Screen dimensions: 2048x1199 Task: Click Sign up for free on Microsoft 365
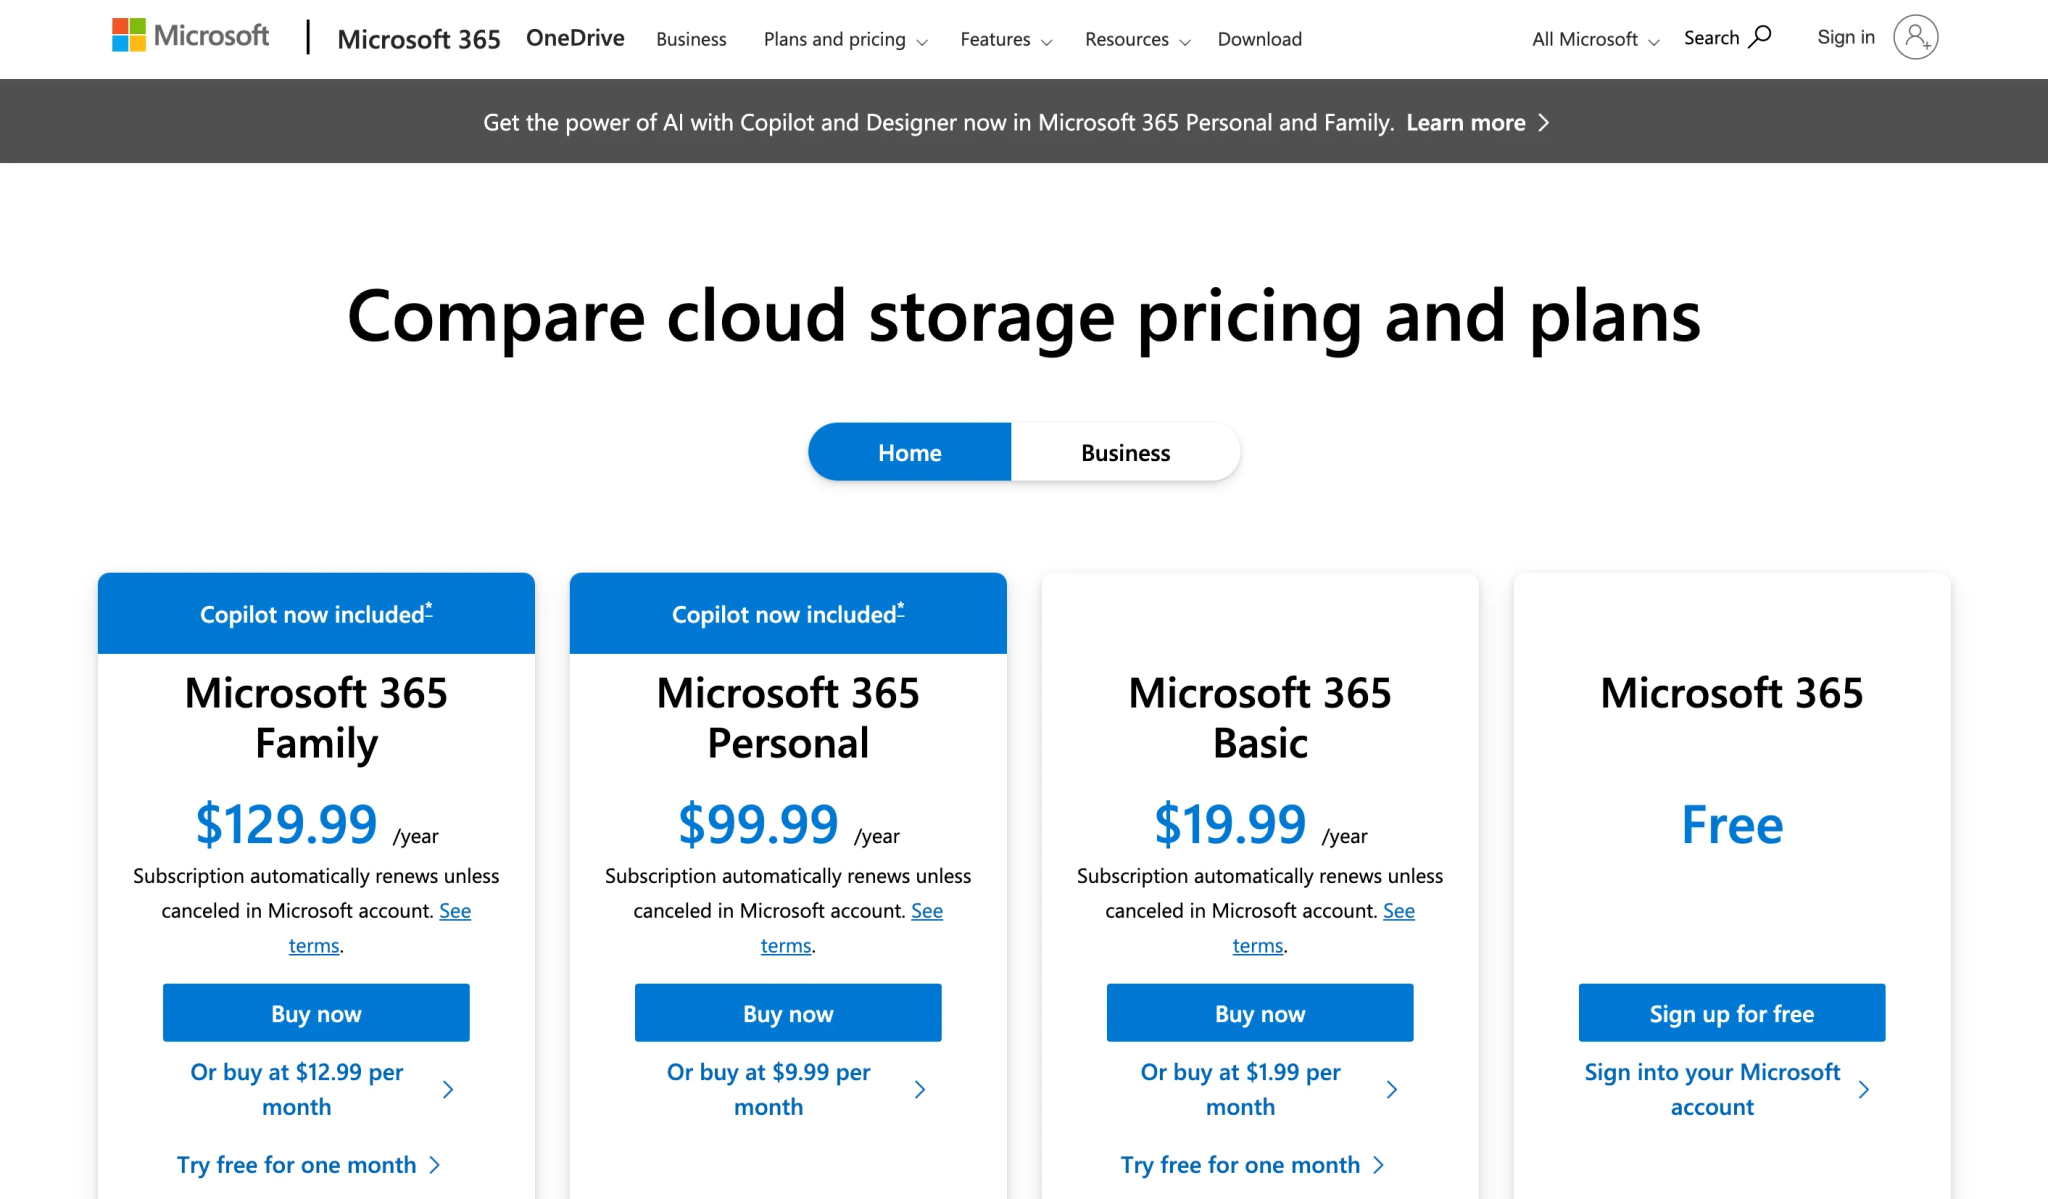[1730, 1013]
